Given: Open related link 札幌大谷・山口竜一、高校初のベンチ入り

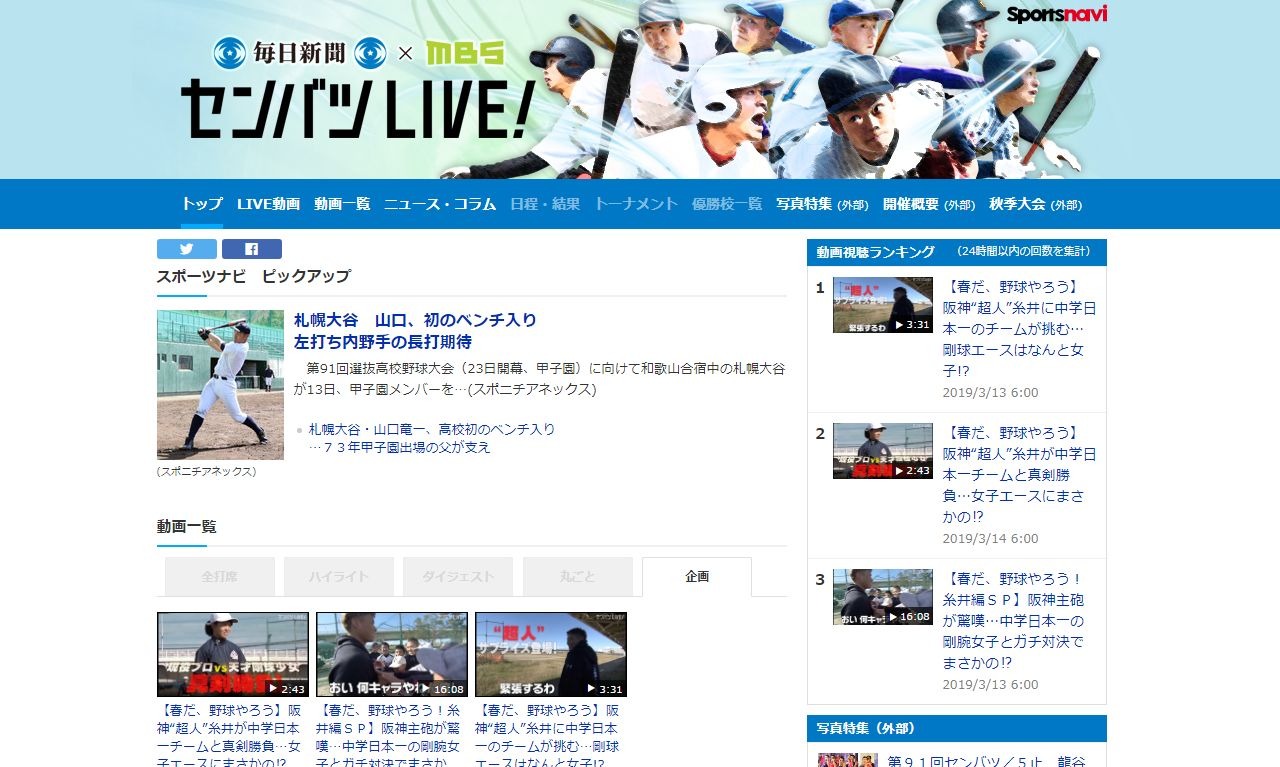Looking at the screenshot, I should point(431,438).
